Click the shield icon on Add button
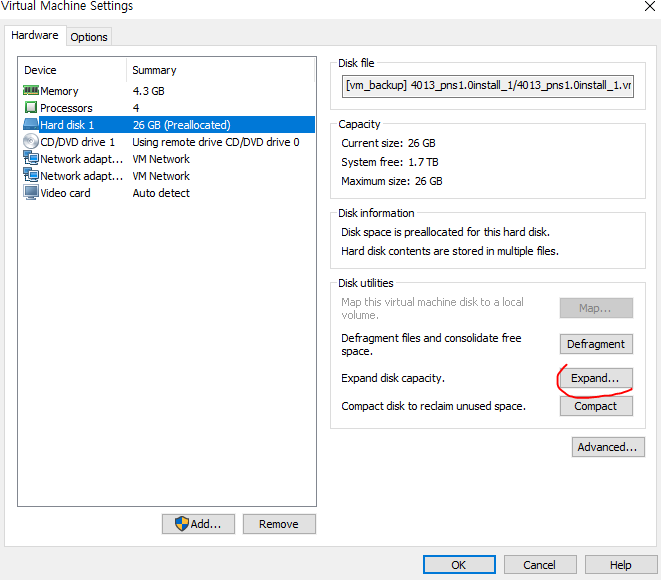 pos(182,524)
